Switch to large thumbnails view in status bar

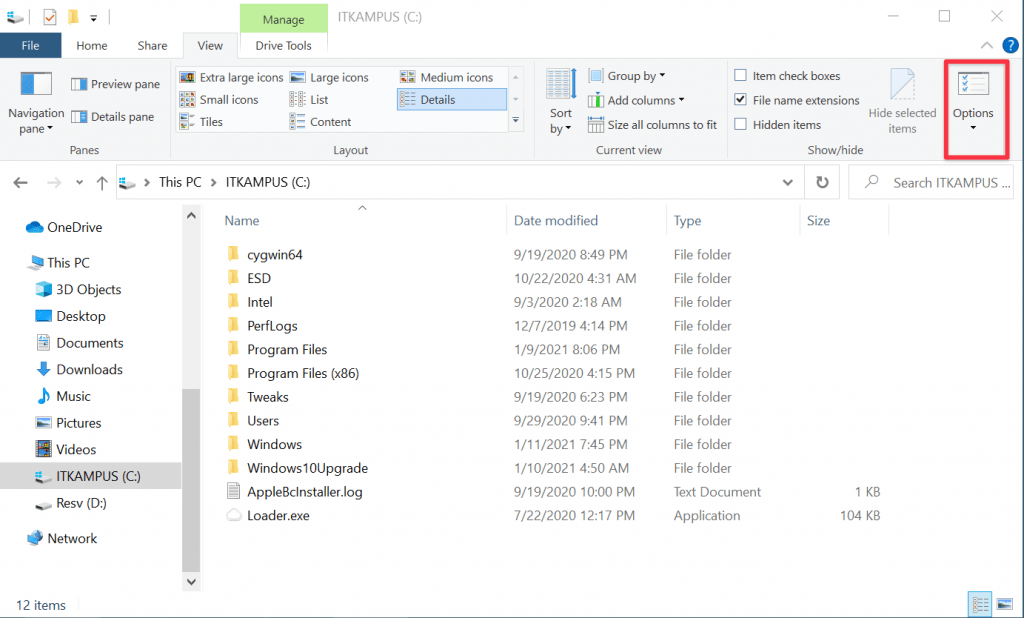(1005, 605)
